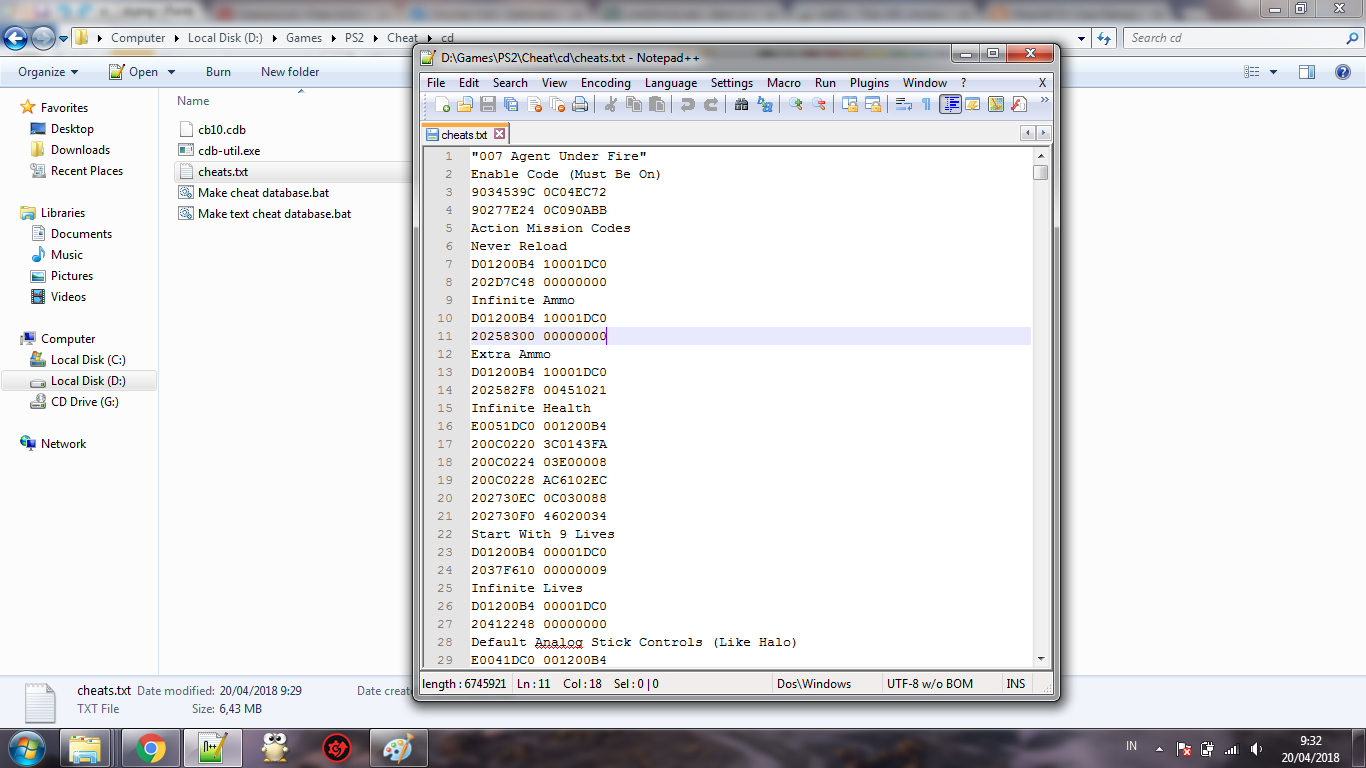Undo the last edit via toolbar icon
The height and width of the screenshot is (768, 1366).
(687, 104)
